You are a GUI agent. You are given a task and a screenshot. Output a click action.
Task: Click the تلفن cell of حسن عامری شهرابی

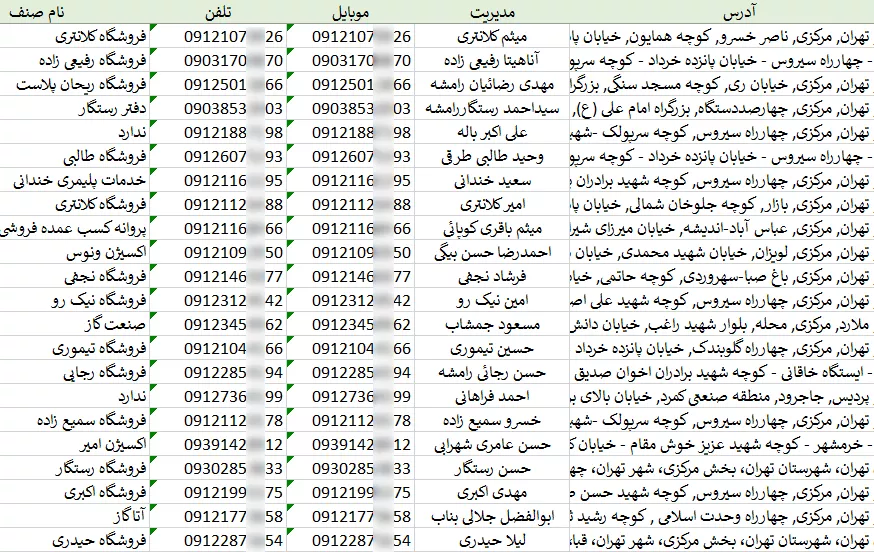[218, 444]
